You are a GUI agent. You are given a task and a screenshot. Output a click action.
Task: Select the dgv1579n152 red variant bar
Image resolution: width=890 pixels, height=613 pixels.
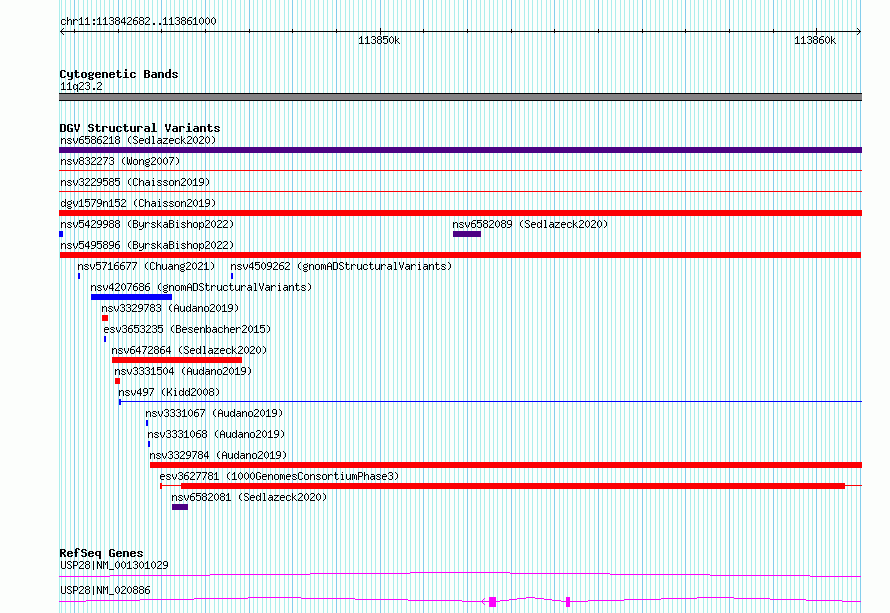(x=460, y=213)
